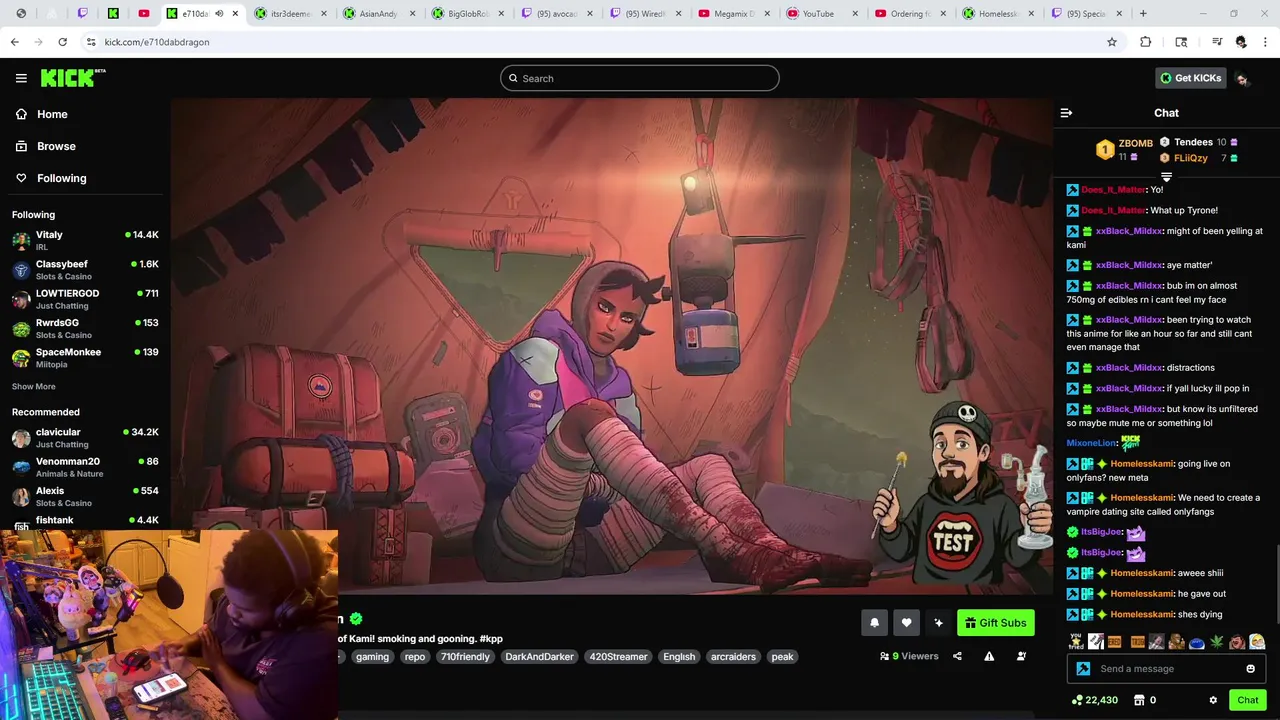Open the emoji picker in chat

[1250, 669]
